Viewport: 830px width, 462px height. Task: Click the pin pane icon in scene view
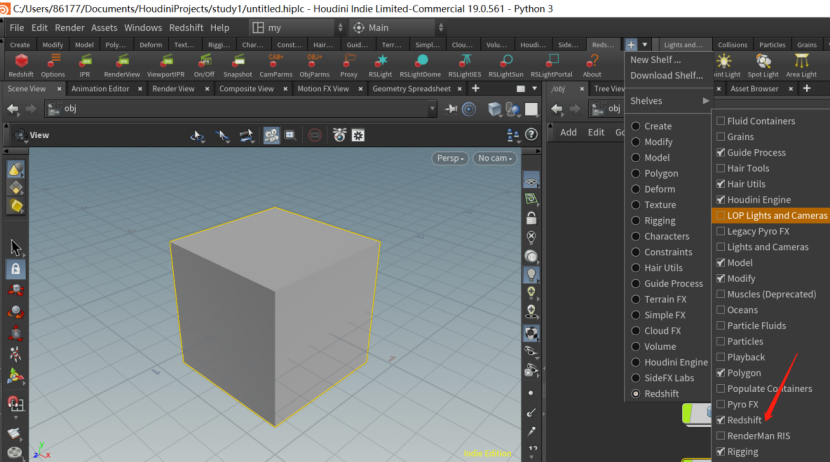pyautogui.click(x=451, y=109)
